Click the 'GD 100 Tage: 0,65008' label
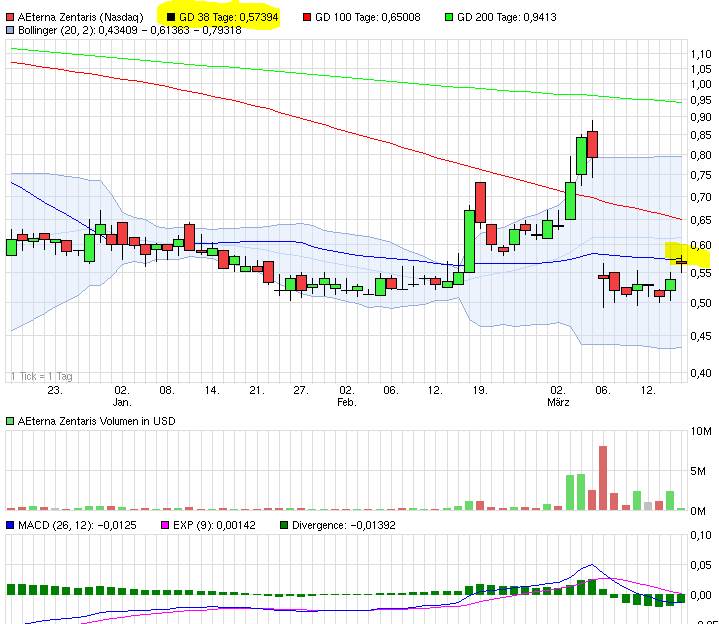This screenshot has height=624, width=719. coord(367,17)
